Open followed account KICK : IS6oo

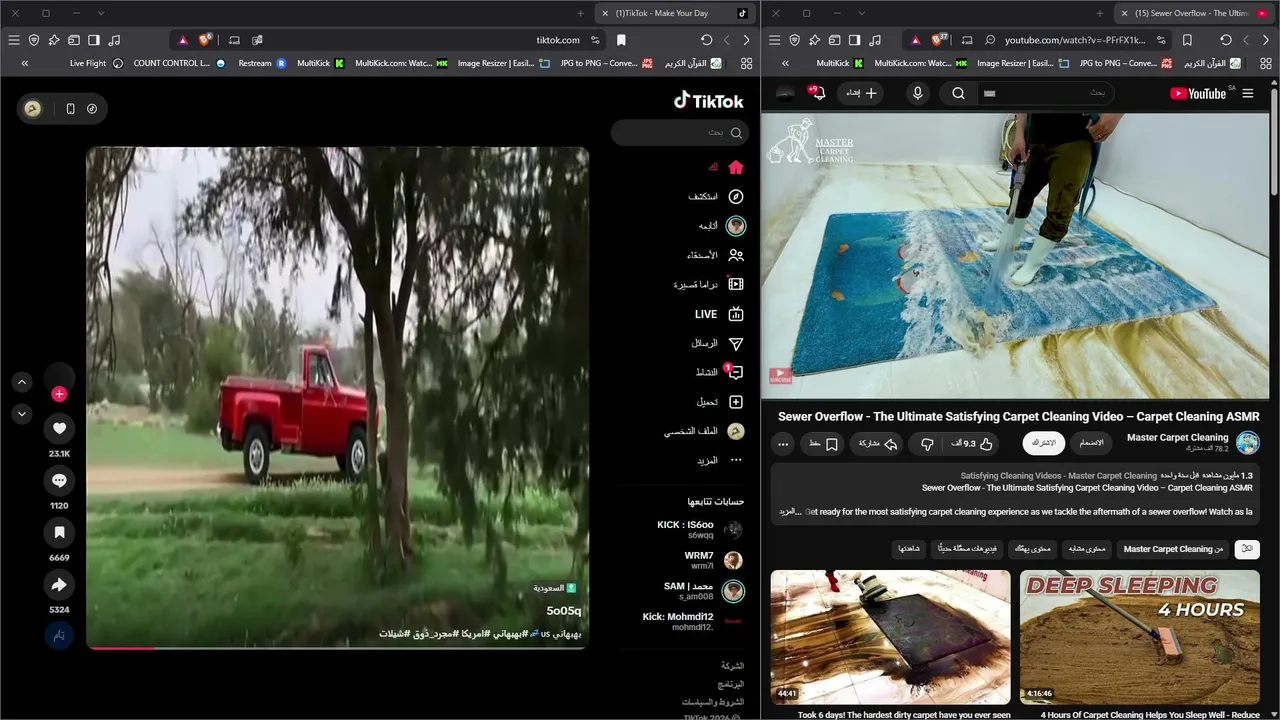point(699,530)
